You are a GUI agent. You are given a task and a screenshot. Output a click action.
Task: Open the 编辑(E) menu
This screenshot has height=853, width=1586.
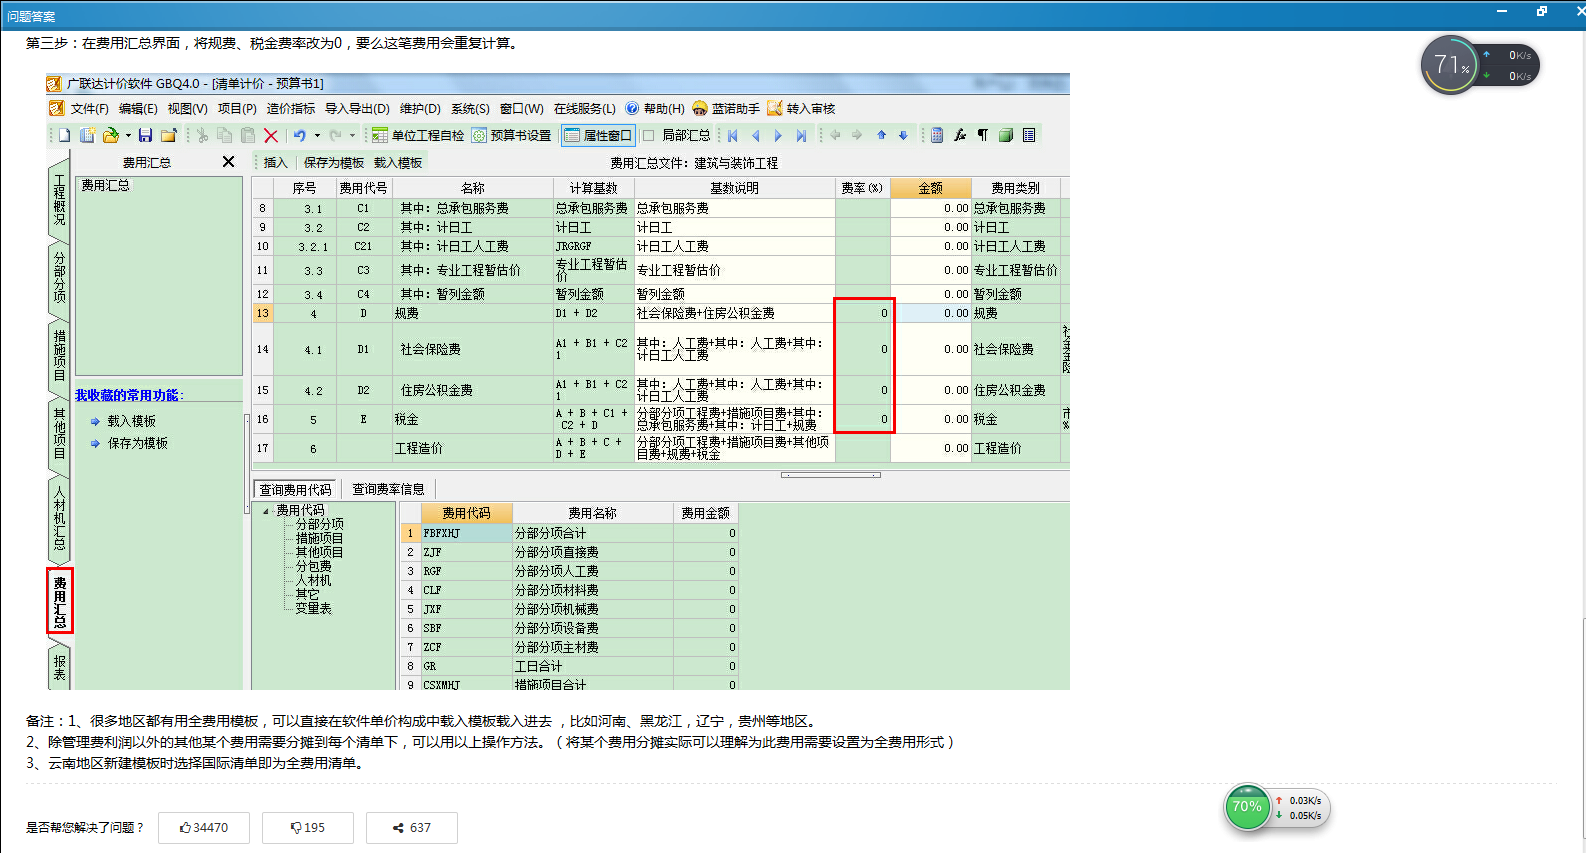click(138, 108)
